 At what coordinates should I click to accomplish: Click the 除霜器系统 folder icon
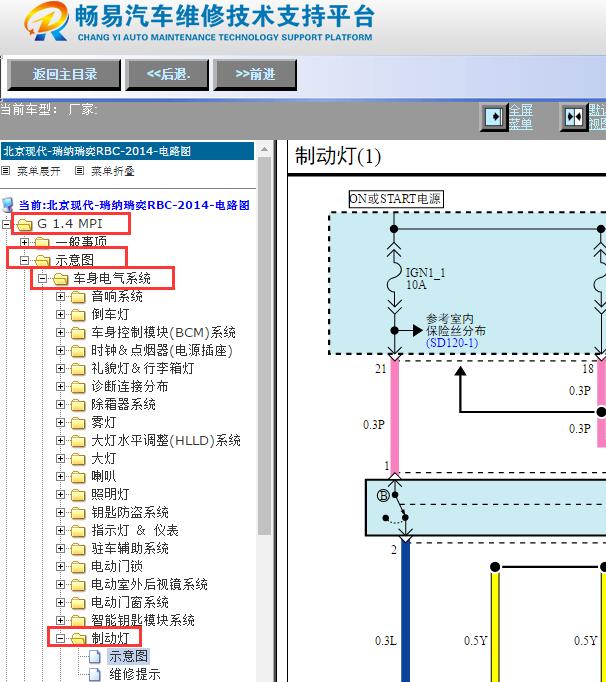point(78,405)
